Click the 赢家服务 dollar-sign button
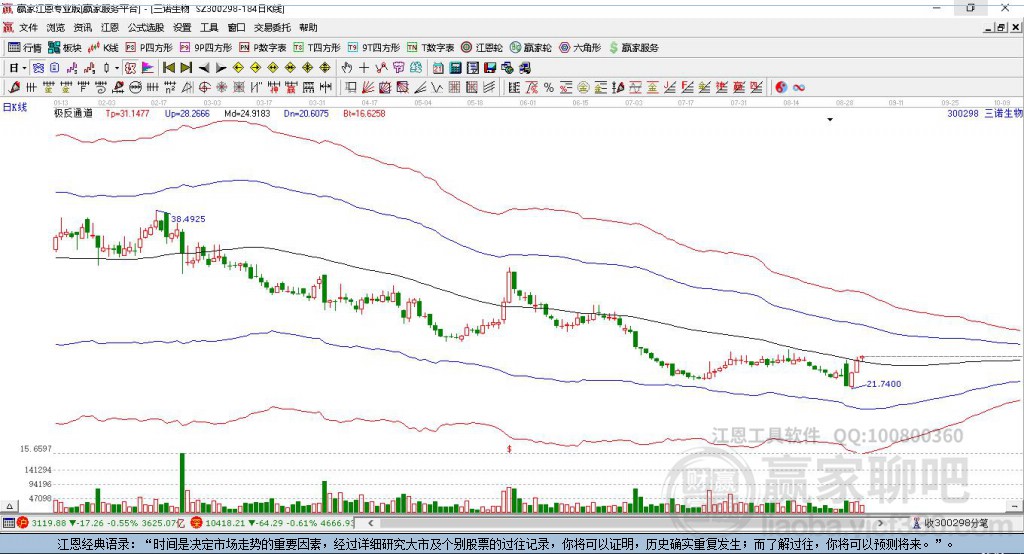 tap(633, 48)
